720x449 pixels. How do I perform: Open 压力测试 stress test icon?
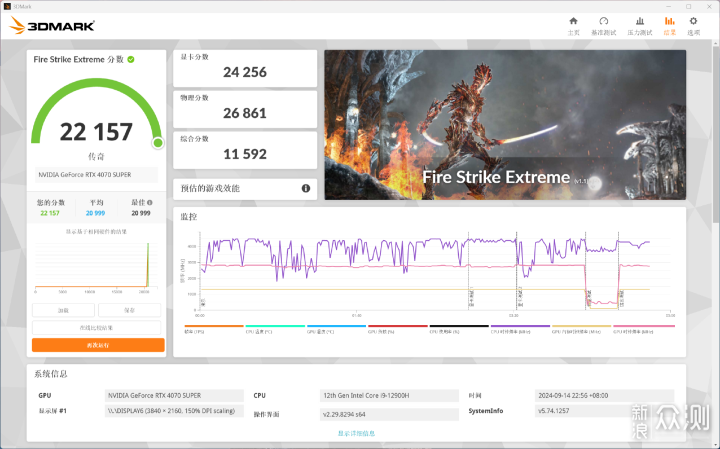click(x=640, y=21)
